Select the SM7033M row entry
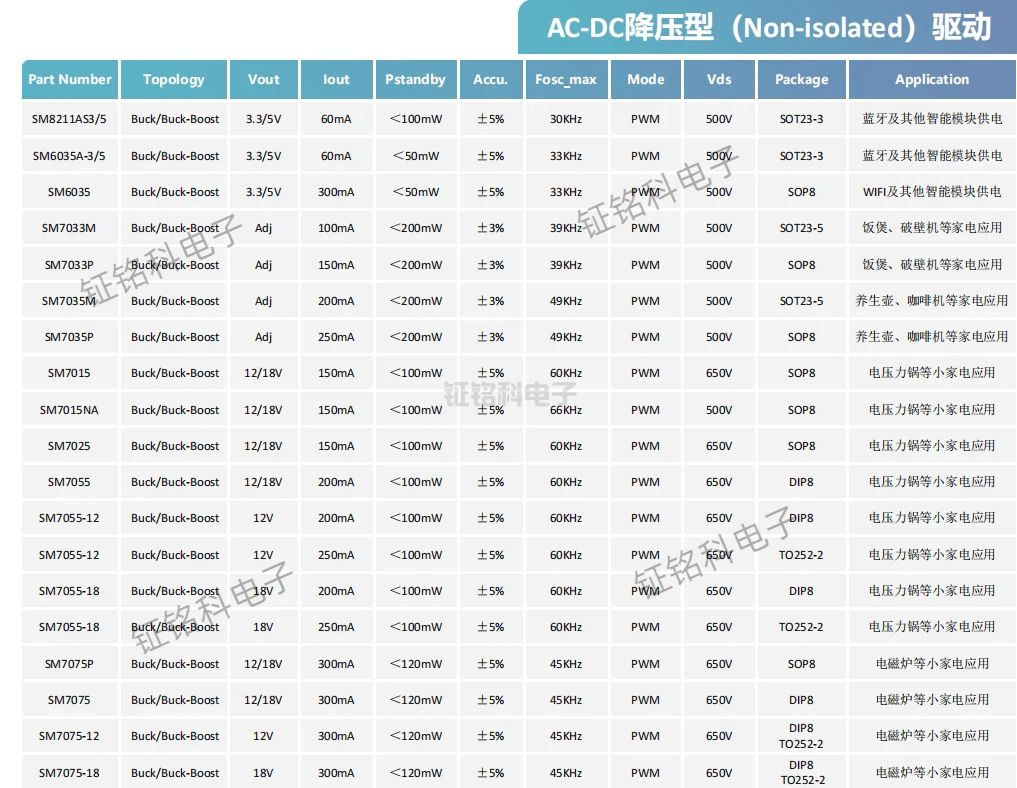 point(69,228)
